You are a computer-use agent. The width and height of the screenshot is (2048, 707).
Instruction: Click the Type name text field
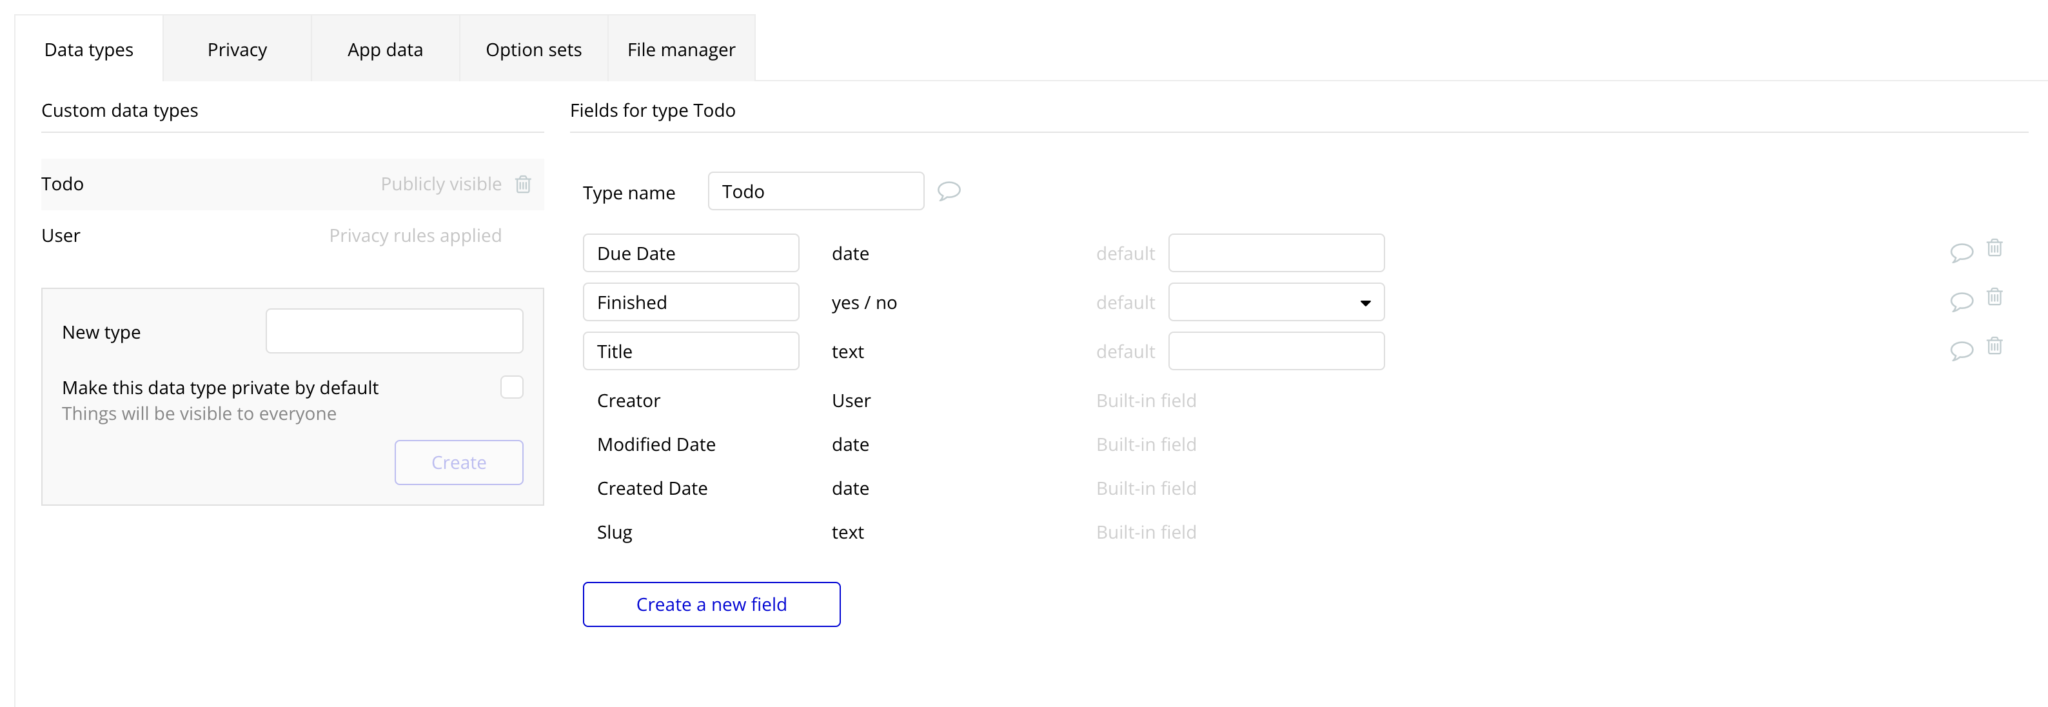pos(815,191)
